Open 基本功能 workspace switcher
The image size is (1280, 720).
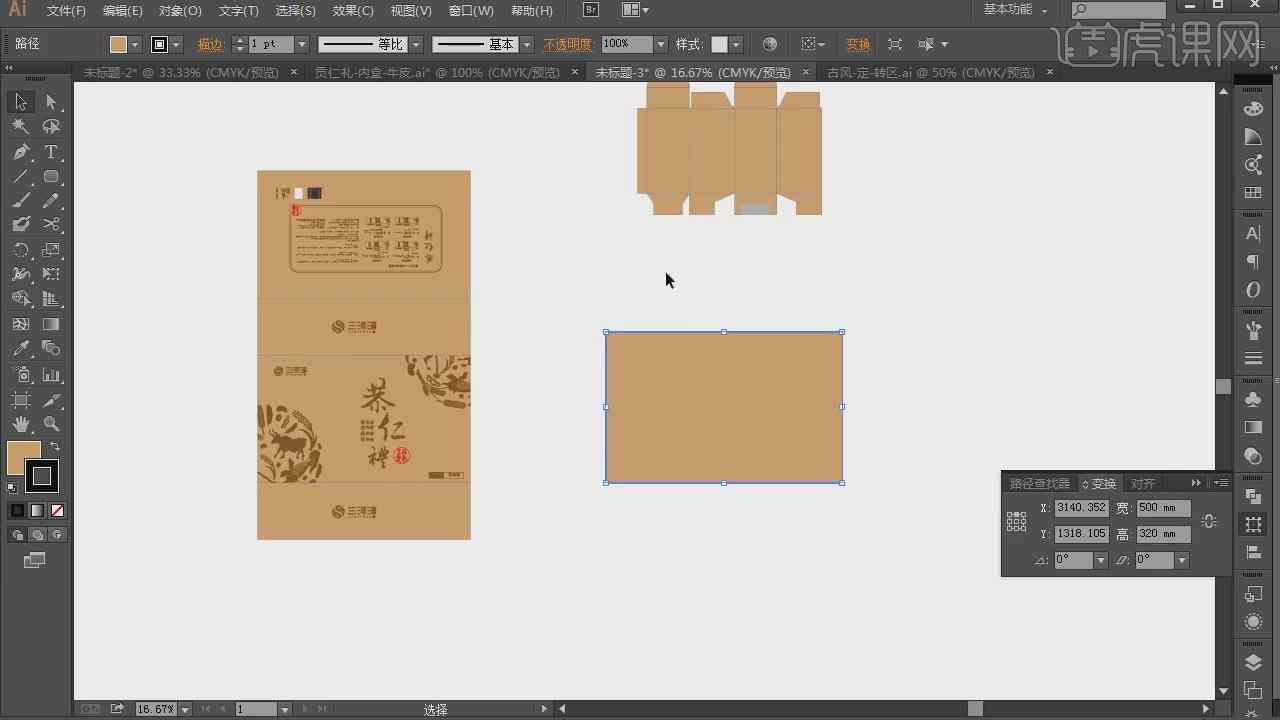click(1016, 10)
